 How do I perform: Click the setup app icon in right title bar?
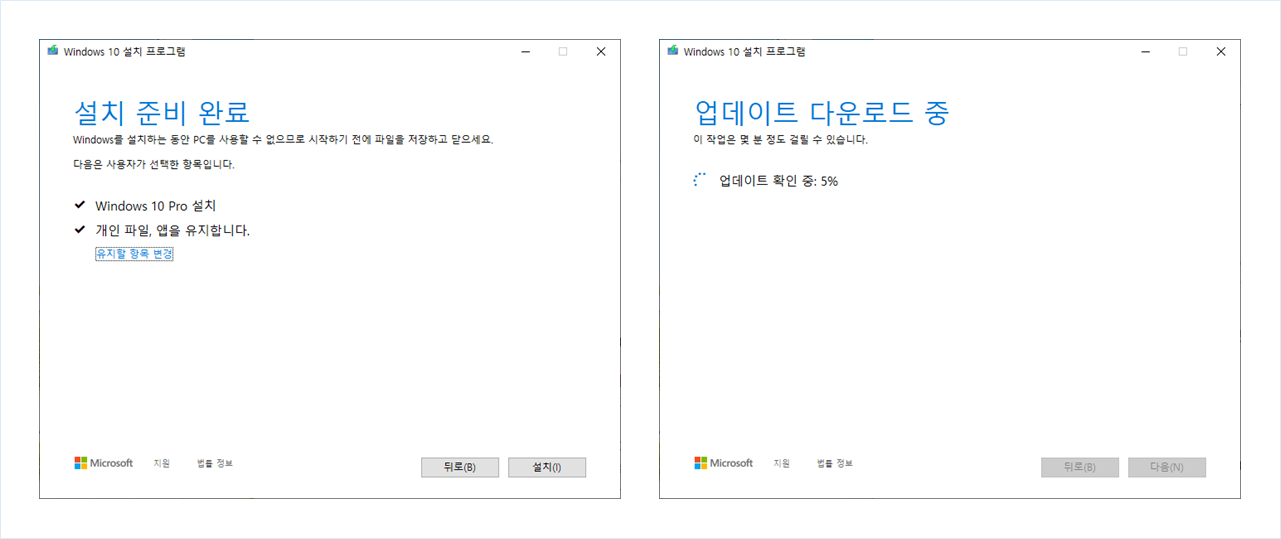click(x=673, y=51)
